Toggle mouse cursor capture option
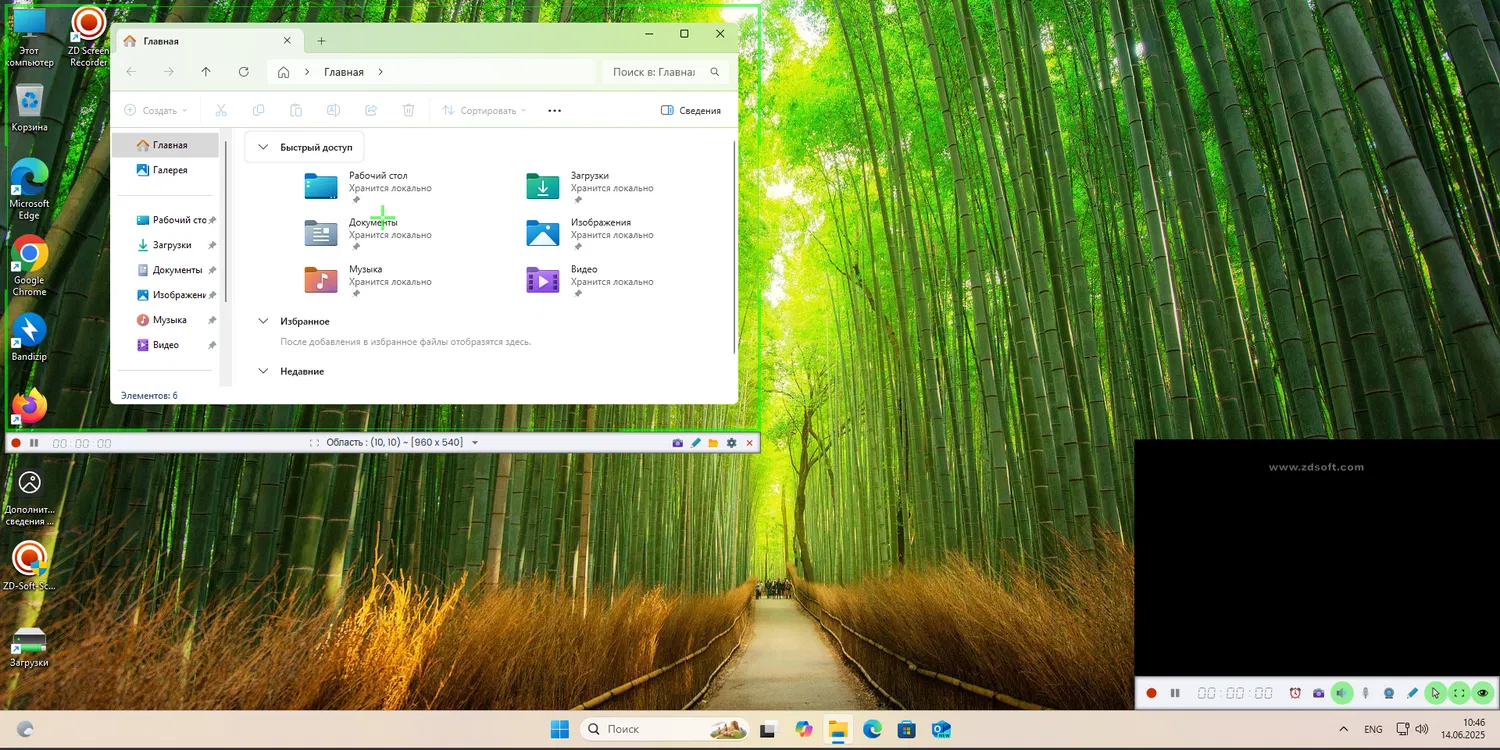This screenshot has height=750, width=1500. 1436,693
